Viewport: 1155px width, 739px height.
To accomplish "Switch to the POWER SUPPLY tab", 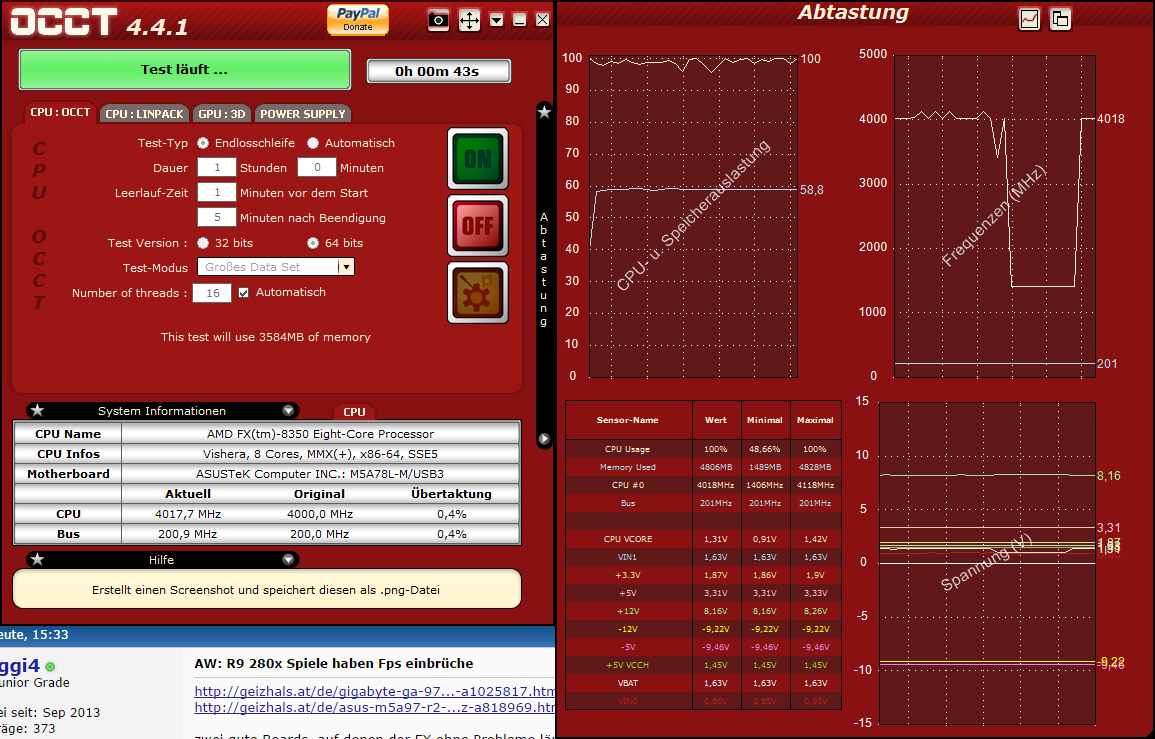I will pyautogui.click(x=303, y=113).
